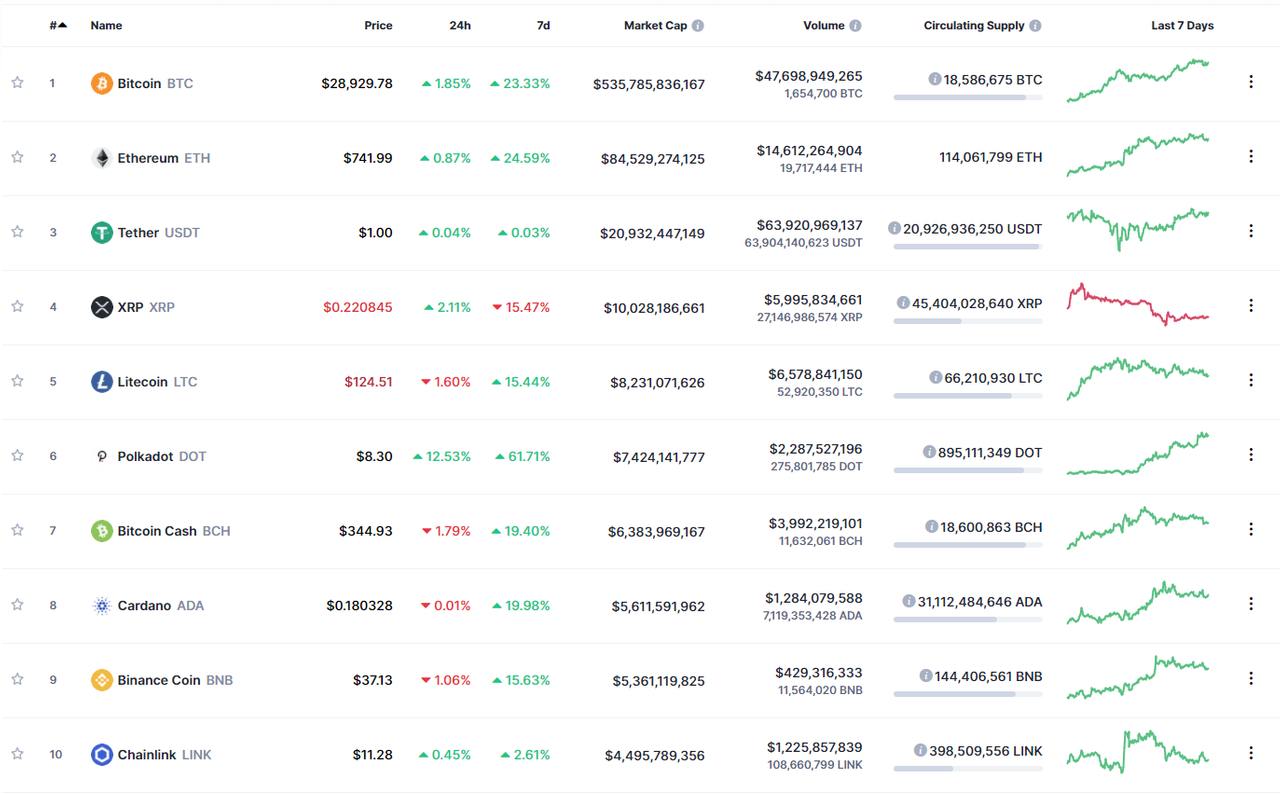This screenshot has height=795, width=1280.
Task: Sort by 7d change header
Action: [x=543, y=25]
